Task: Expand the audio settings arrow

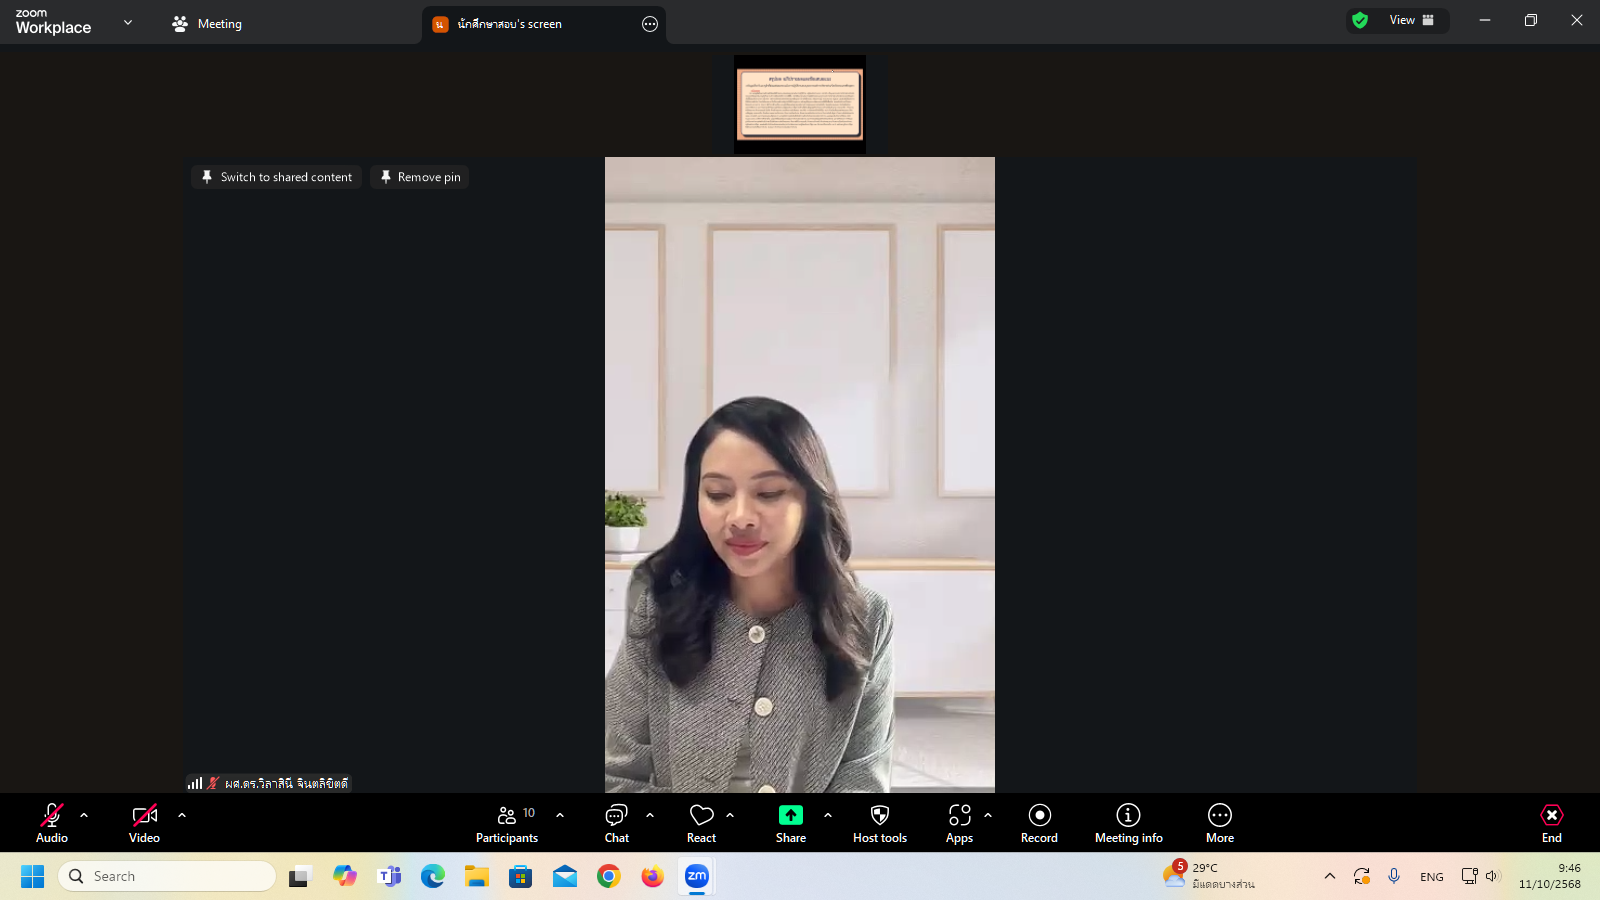Action: pyautogui.click(x=84, y=815)
